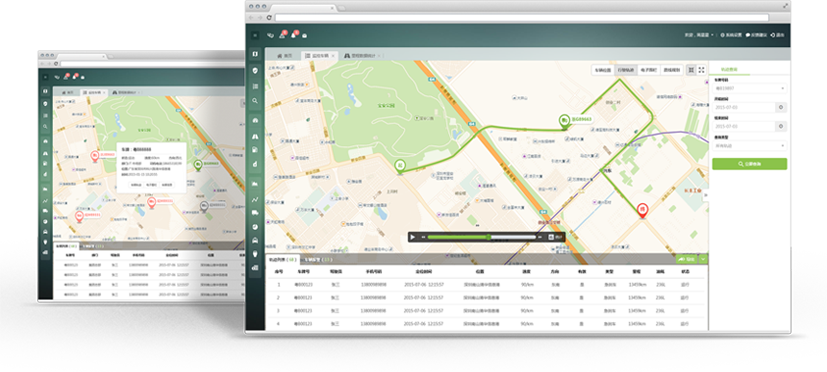Toggle the 电子围栏 map mode button
Image resolution: width=827 pixels, height=372 pixels.
coord(648,70)
